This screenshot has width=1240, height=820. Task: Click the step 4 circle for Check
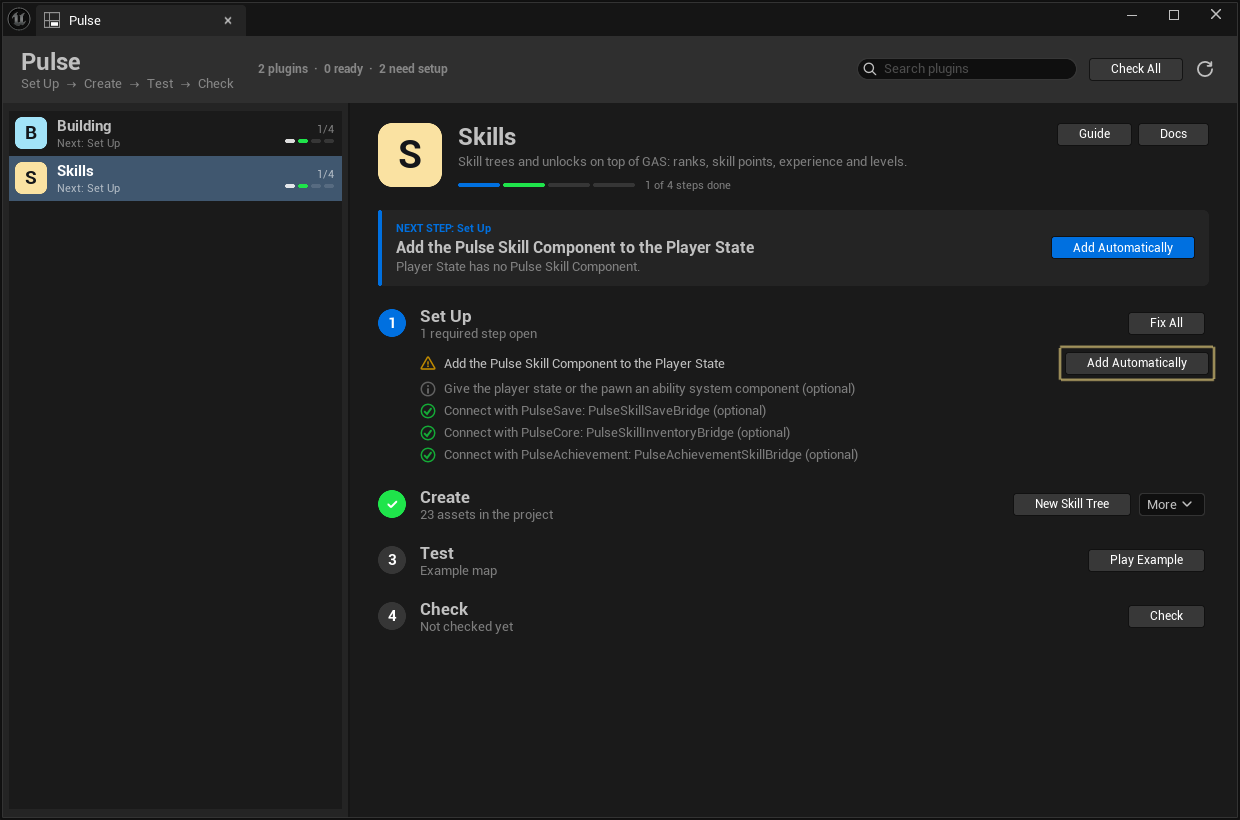click(x=392, y=616)
